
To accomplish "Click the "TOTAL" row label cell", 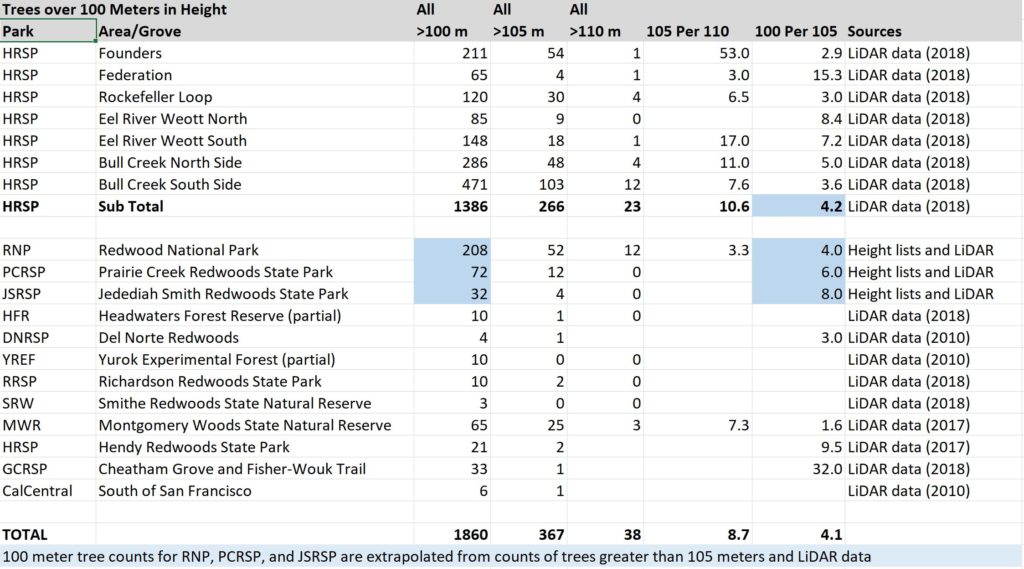I will [x=25, y=535].
